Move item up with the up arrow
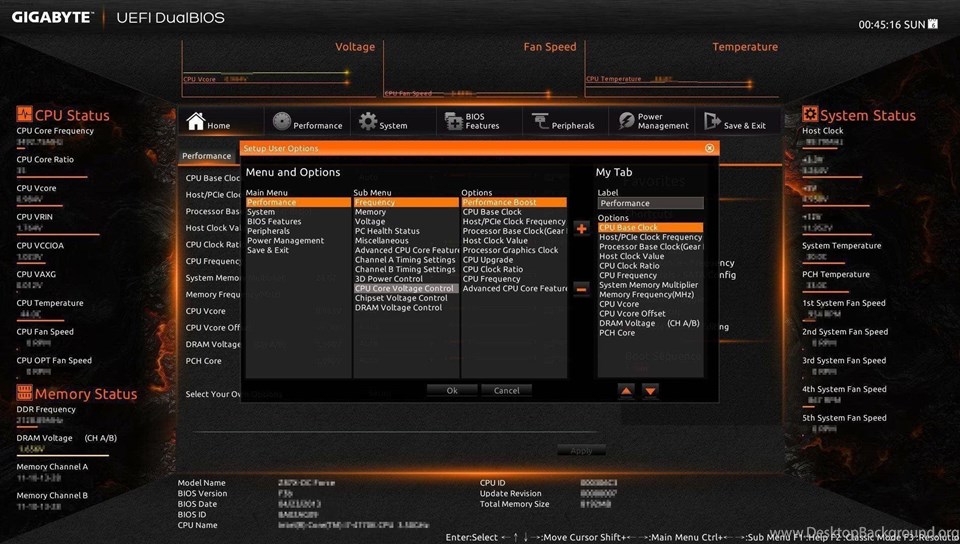The height and width of the screenshot is (544, 960). pos(626,390)
